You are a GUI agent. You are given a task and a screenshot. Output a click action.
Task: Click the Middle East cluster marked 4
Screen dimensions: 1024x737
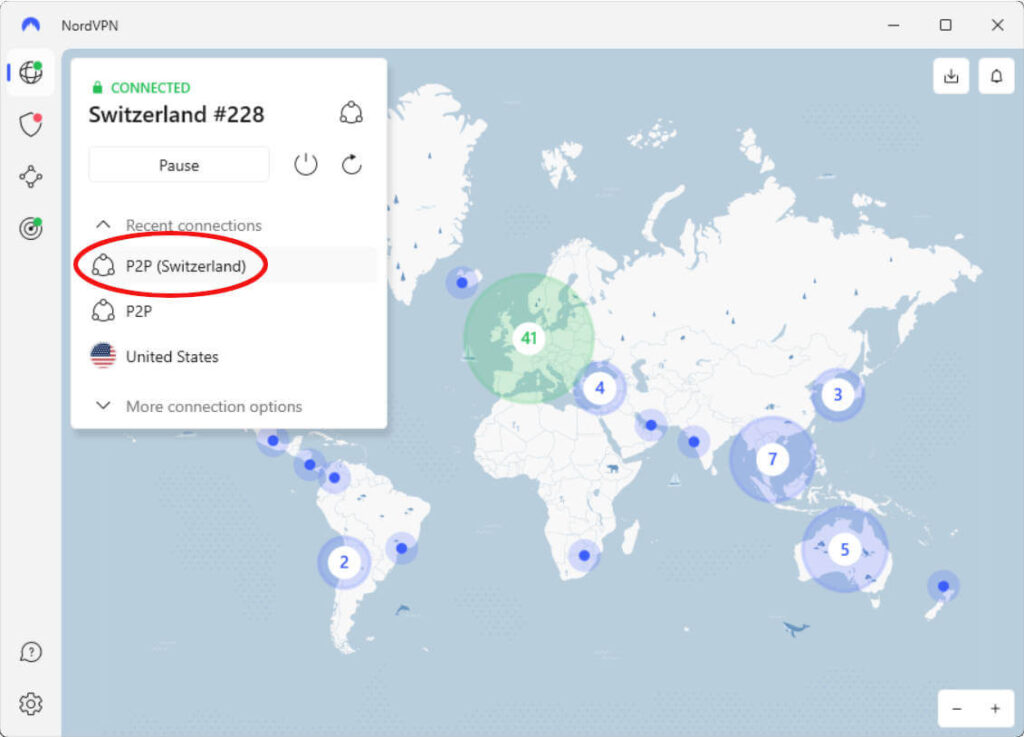(x=600, y=388)
